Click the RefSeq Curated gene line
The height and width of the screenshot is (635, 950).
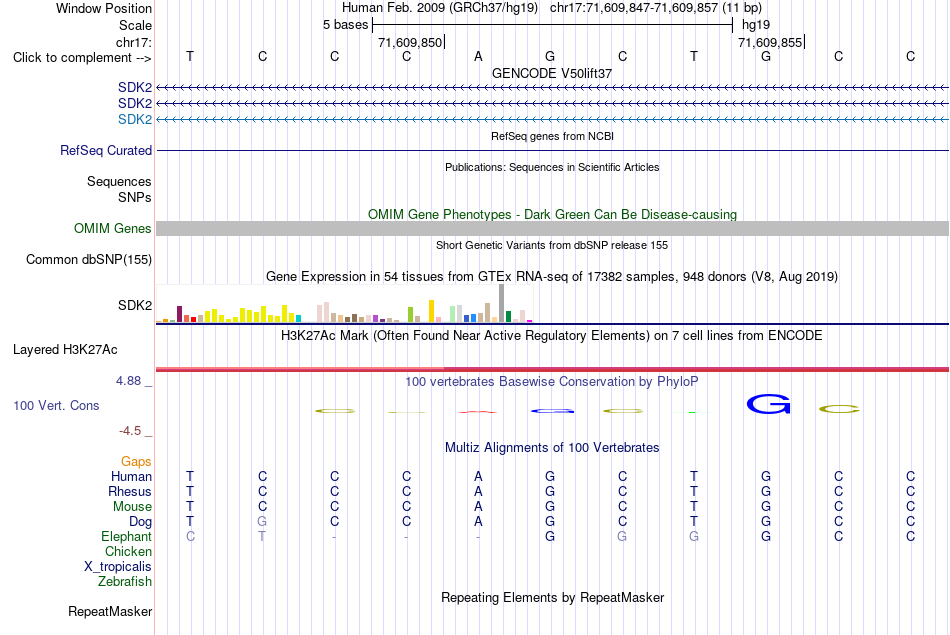click(x=552, y=150)
